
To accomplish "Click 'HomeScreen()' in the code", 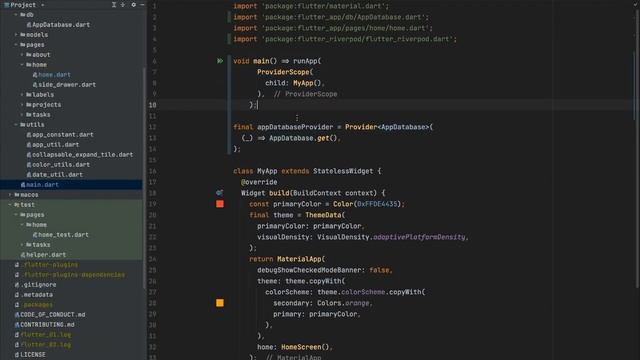I will [x=305, y=347].
